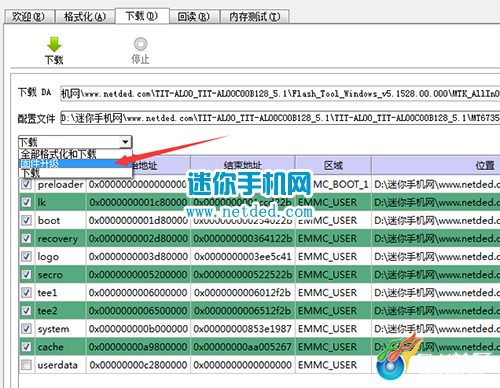This screenshot has width=500, height=388.
Task: Click end address 0x0000000003ee5c41 of logo
Action: click(x=243, y=256)
